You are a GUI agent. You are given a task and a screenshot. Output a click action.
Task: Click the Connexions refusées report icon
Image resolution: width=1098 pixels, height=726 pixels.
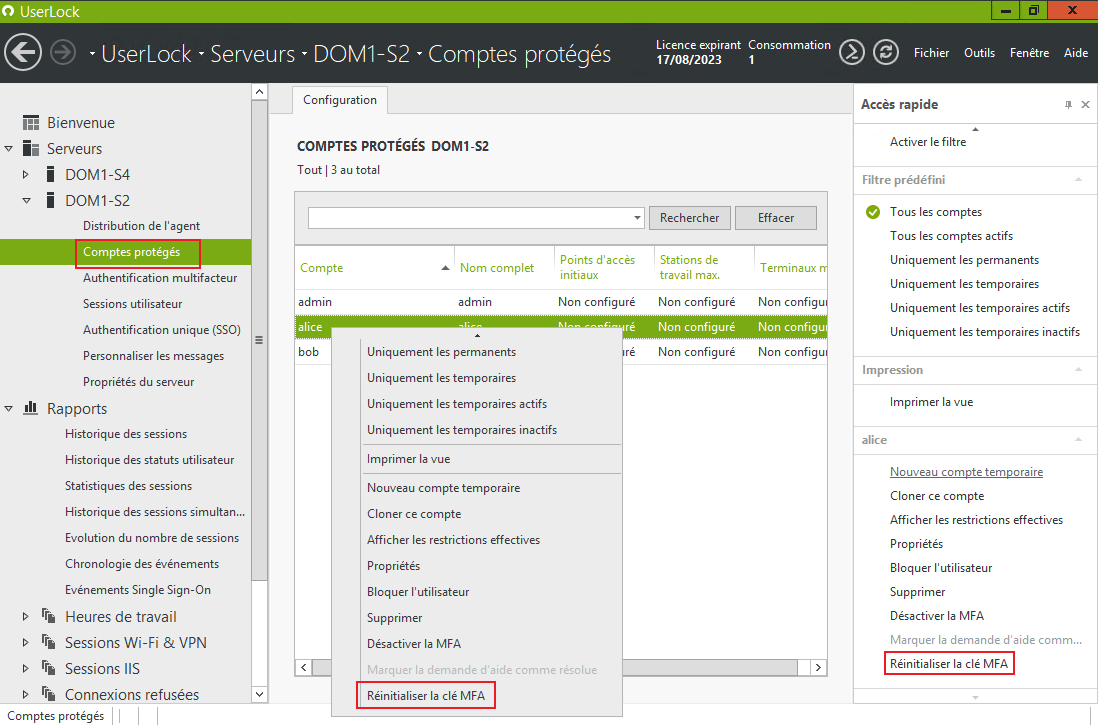click(x=48, y=694)
